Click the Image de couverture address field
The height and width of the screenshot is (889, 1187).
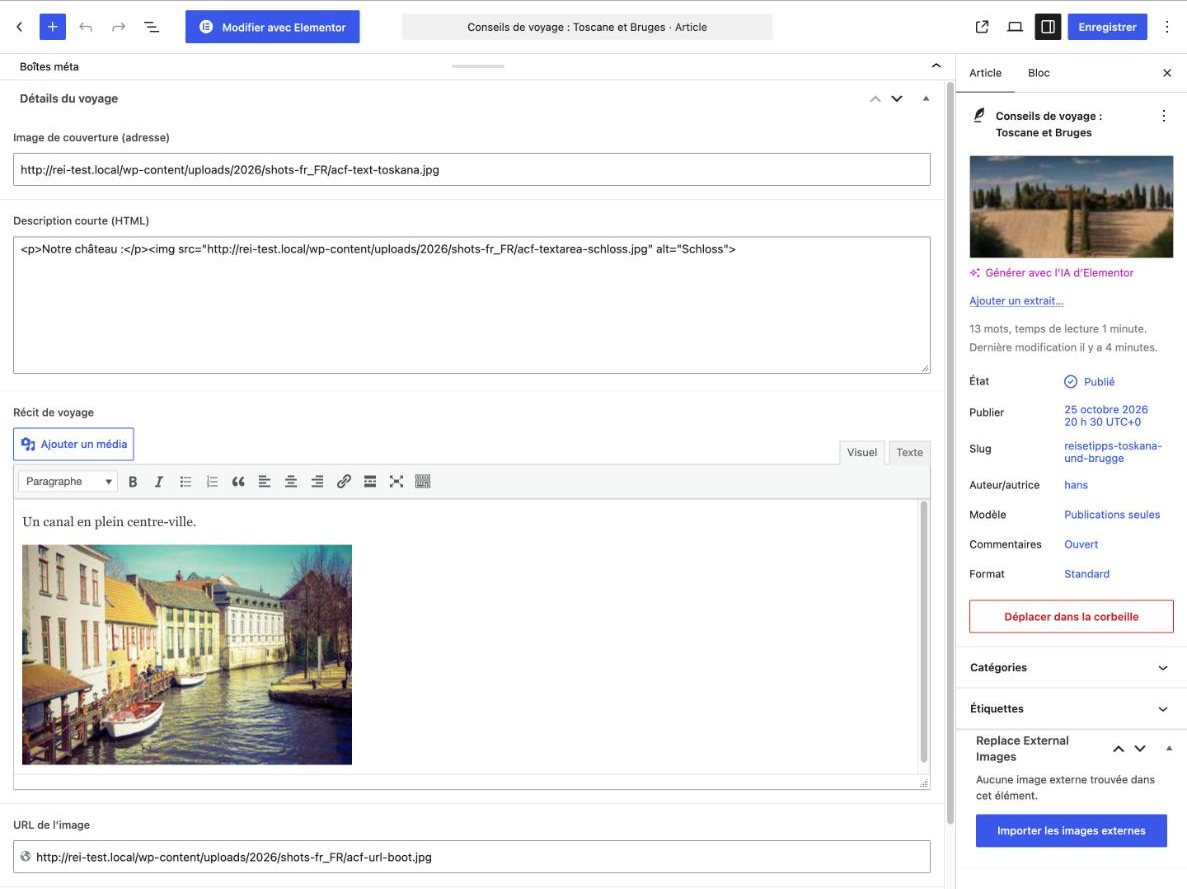[x=472, y=170]
